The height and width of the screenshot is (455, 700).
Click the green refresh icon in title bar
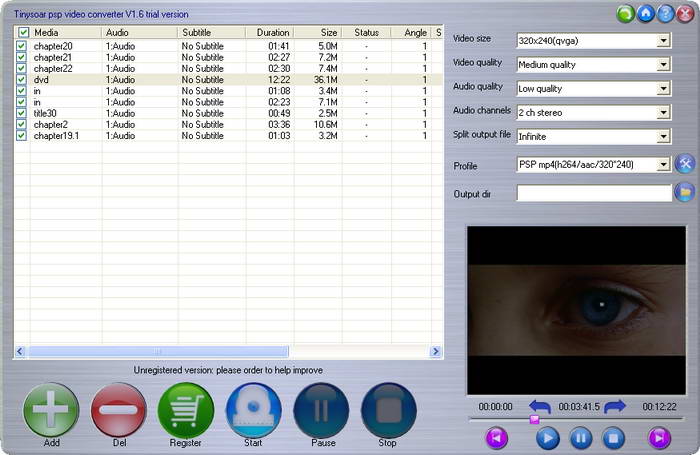coord(625,14)
